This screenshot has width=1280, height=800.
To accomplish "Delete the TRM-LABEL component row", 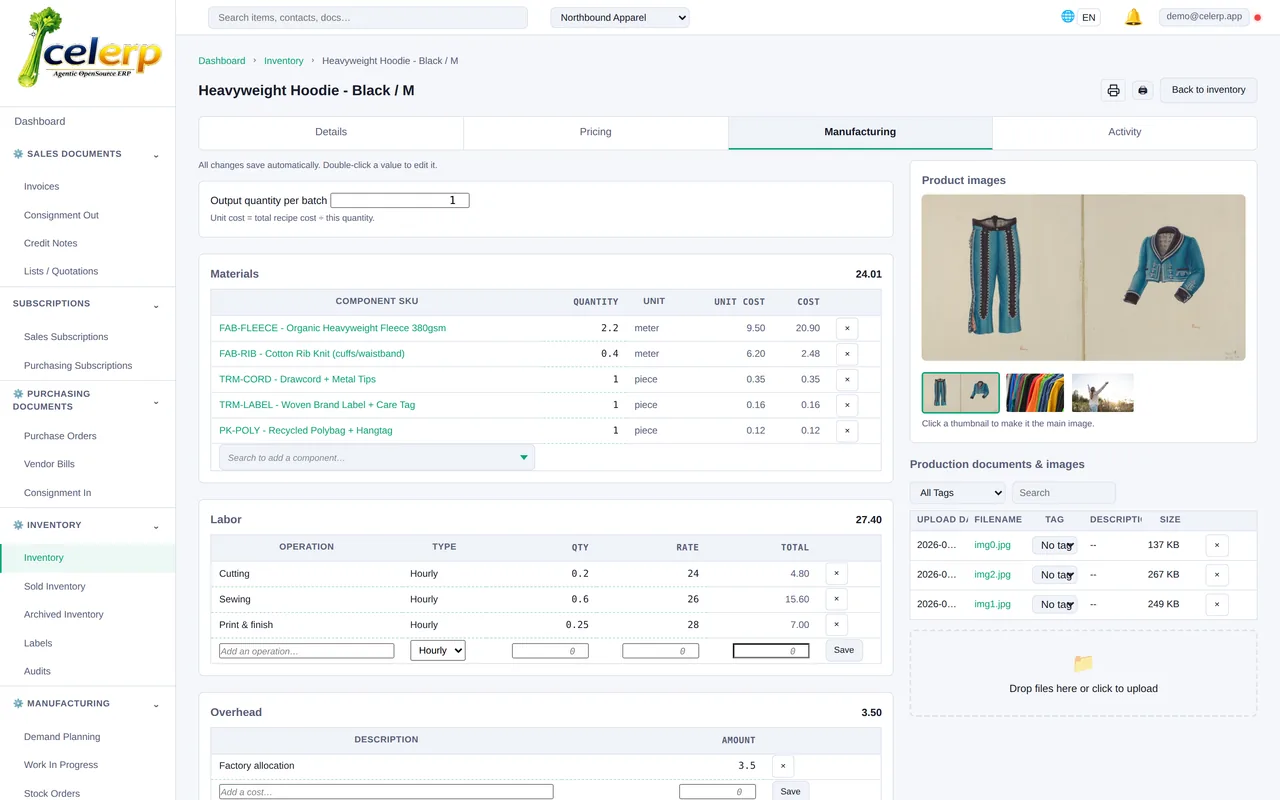I will (847, 405).
